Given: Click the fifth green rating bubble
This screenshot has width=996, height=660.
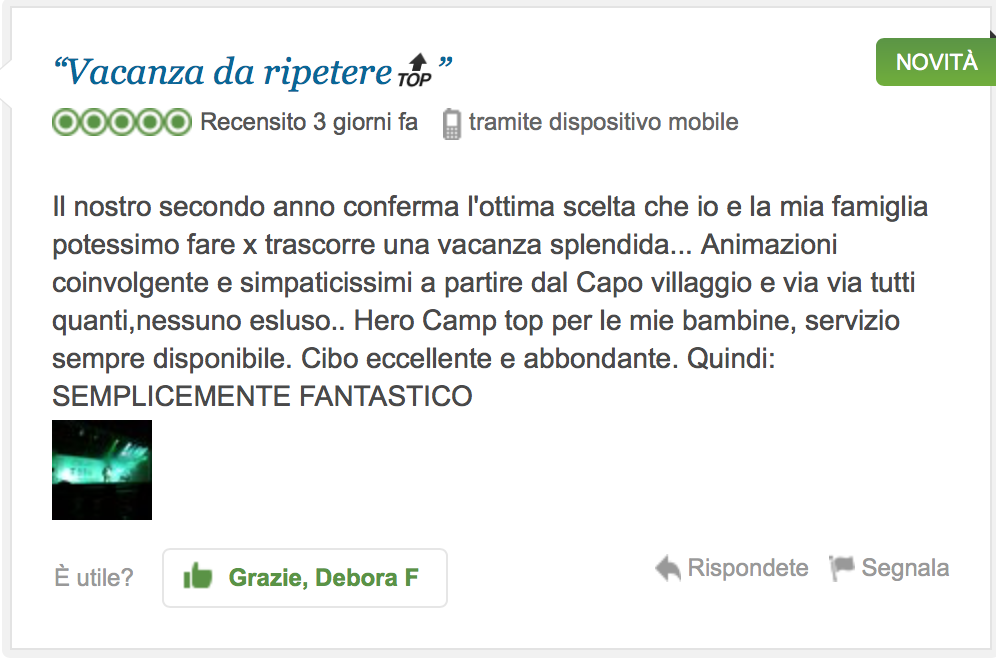Looking at the screenshot, I should [177, 122].
